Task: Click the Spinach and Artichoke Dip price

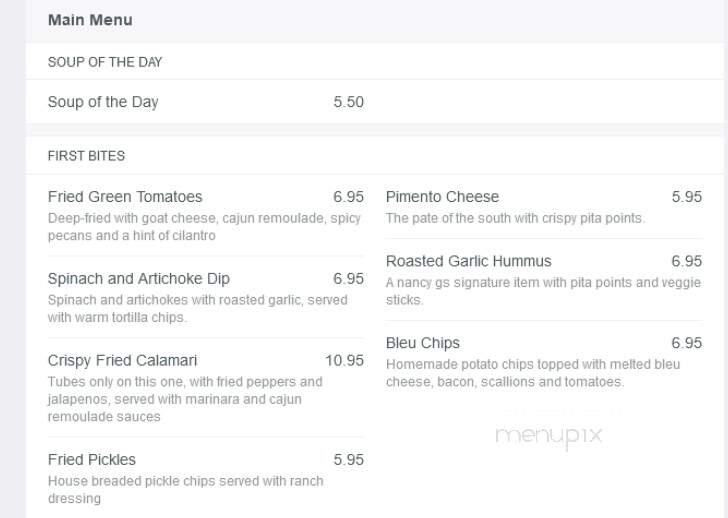Action: click(x=348, y=278)
